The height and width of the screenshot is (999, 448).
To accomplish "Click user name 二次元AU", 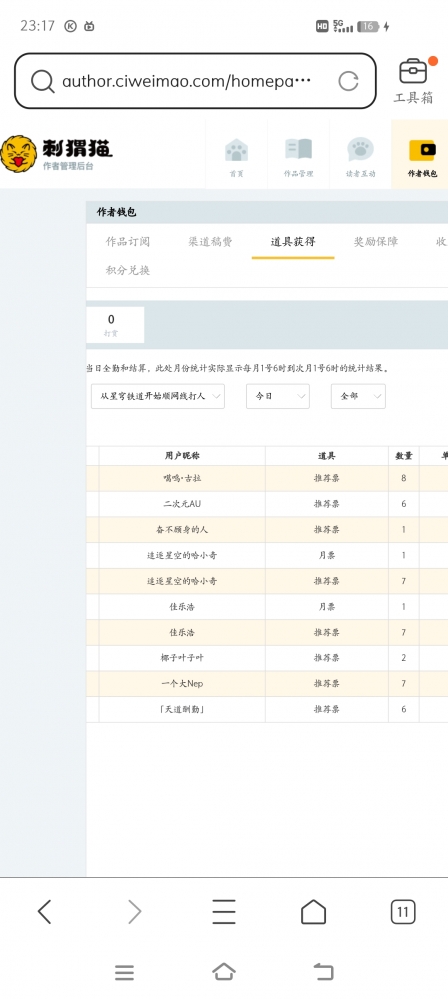I will pos(182,504).
